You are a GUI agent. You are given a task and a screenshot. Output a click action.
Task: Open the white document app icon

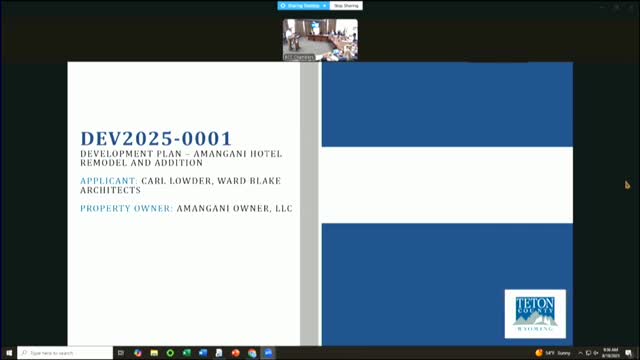219,353
